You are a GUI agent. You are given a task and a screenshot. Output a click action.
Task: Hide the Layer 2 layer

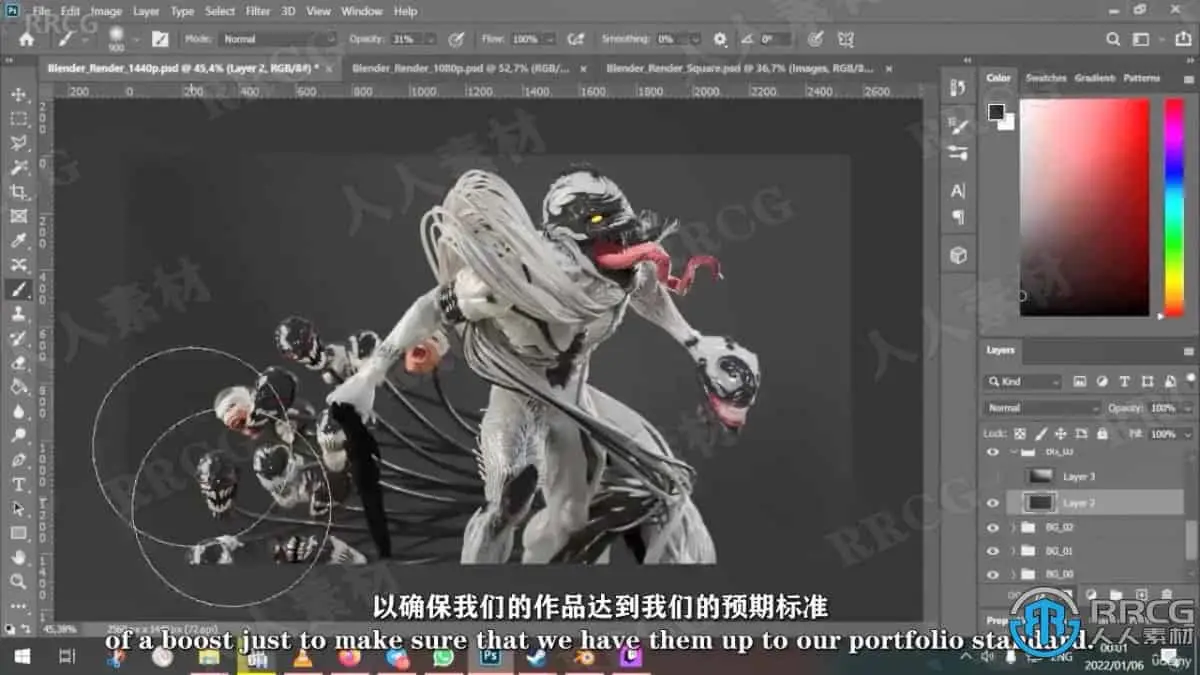pos(993,503)
